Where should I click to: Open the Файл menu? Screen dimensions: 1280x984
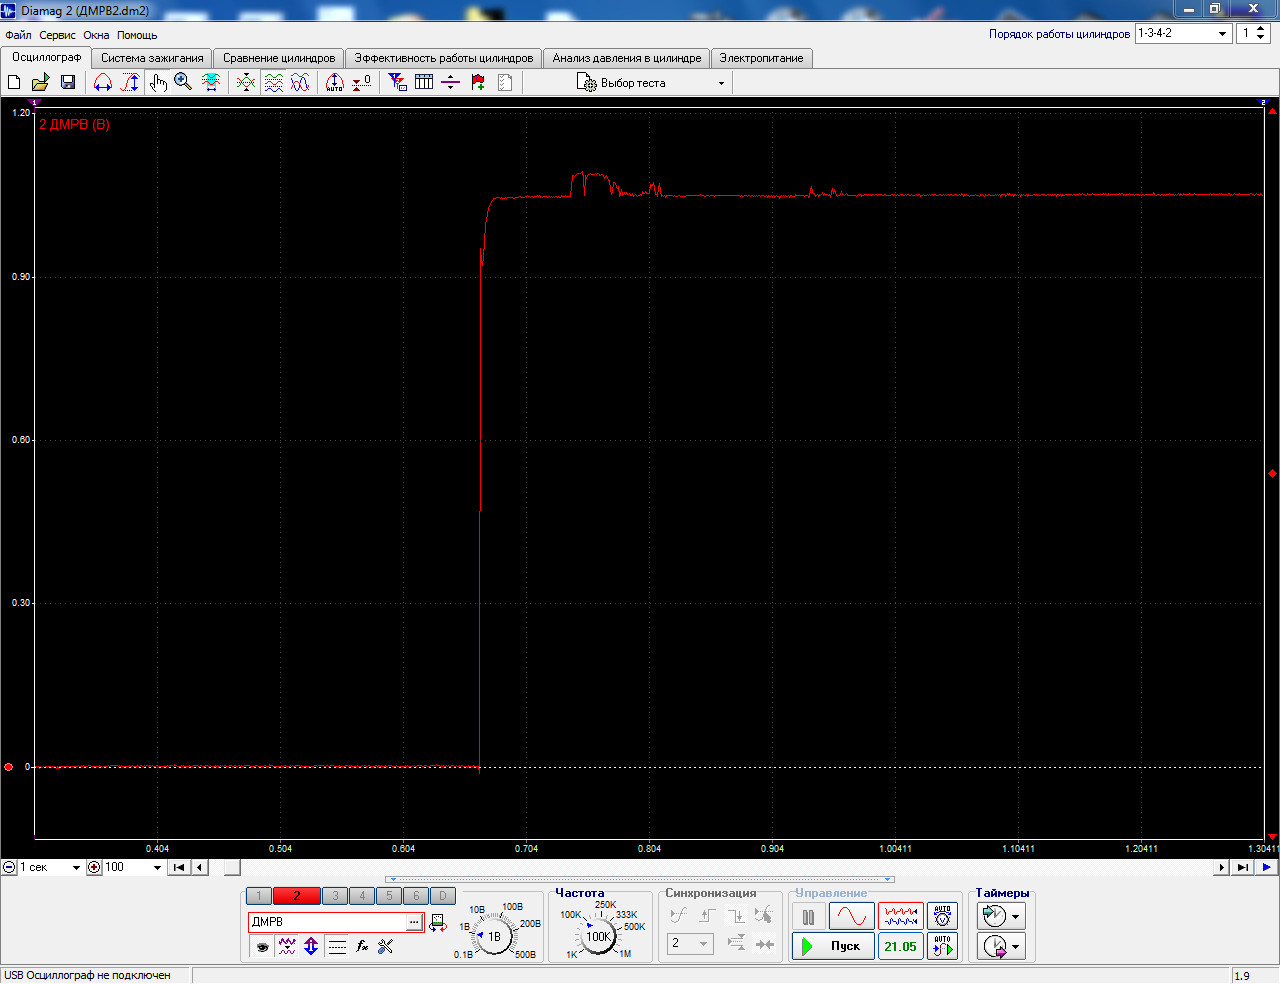(x=18, y=35)
